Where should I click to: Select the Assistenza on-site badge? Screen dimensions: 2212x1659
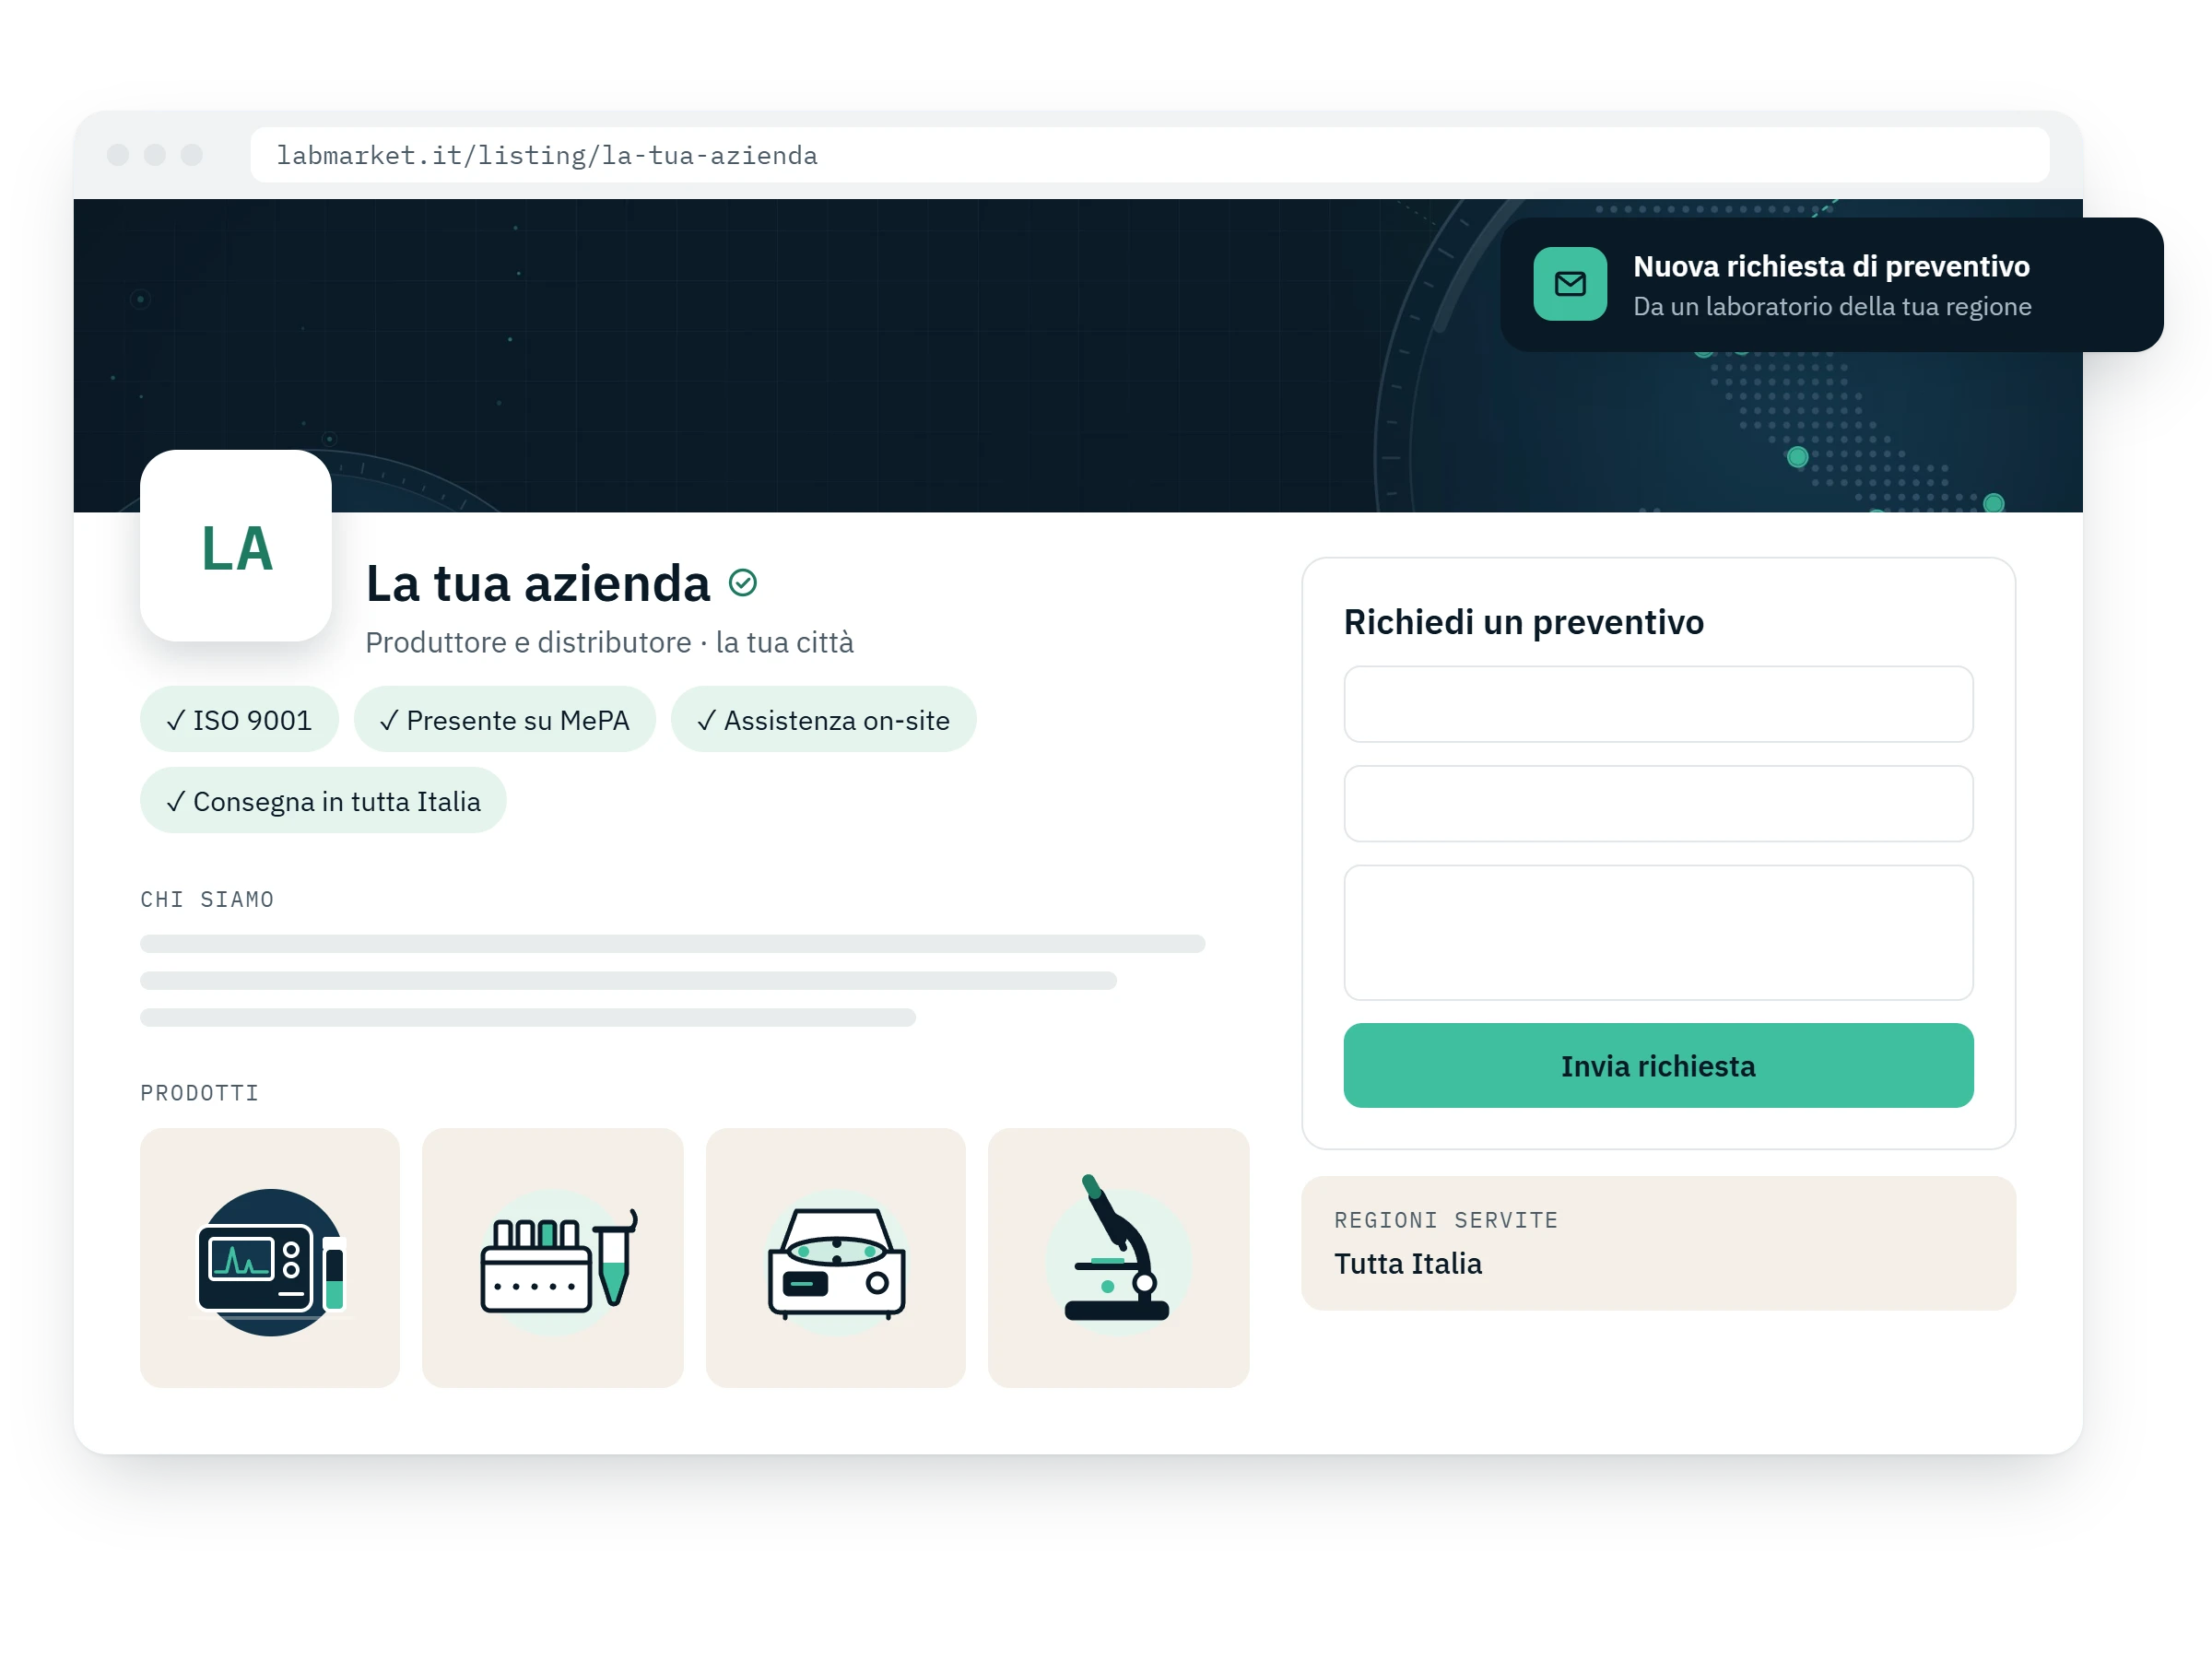pos(823,720)
